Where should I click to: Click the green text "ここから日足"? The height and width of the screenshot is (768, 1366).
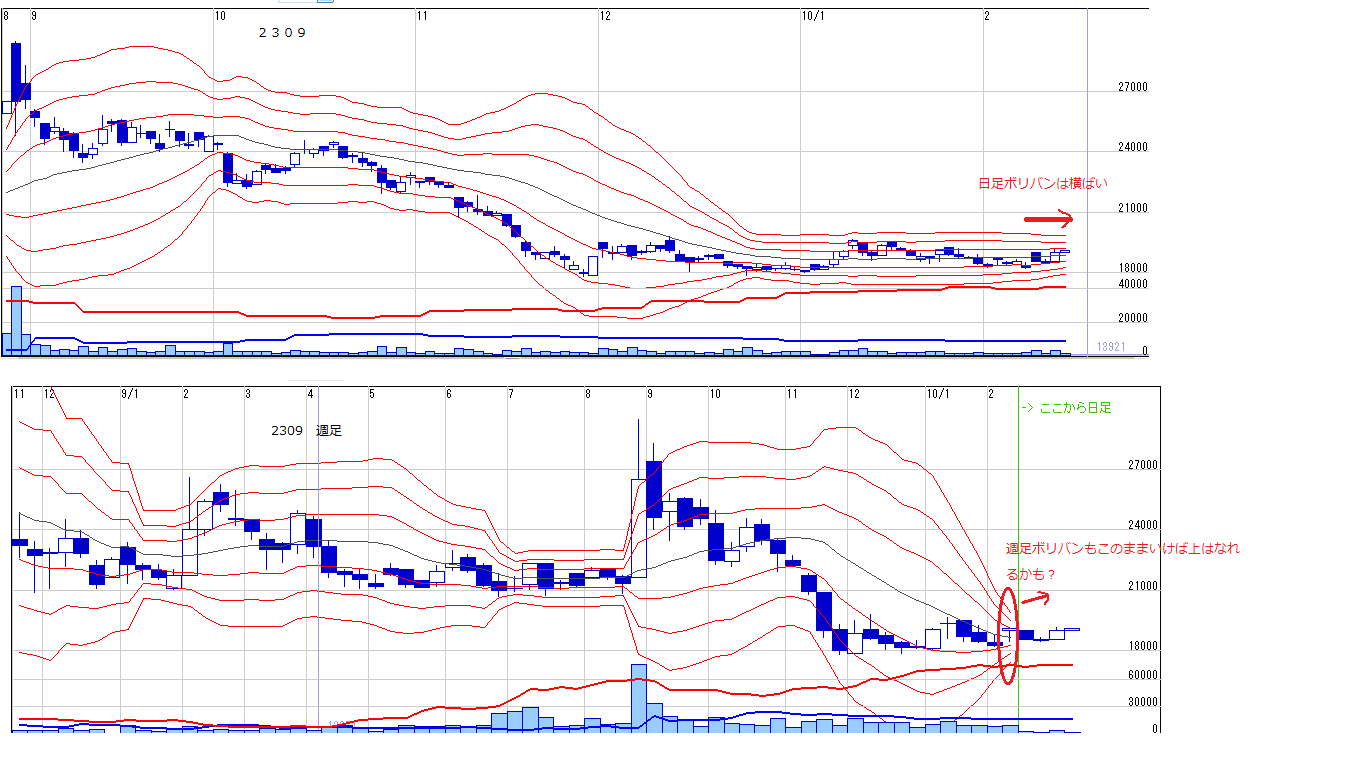click(1066, 408)
